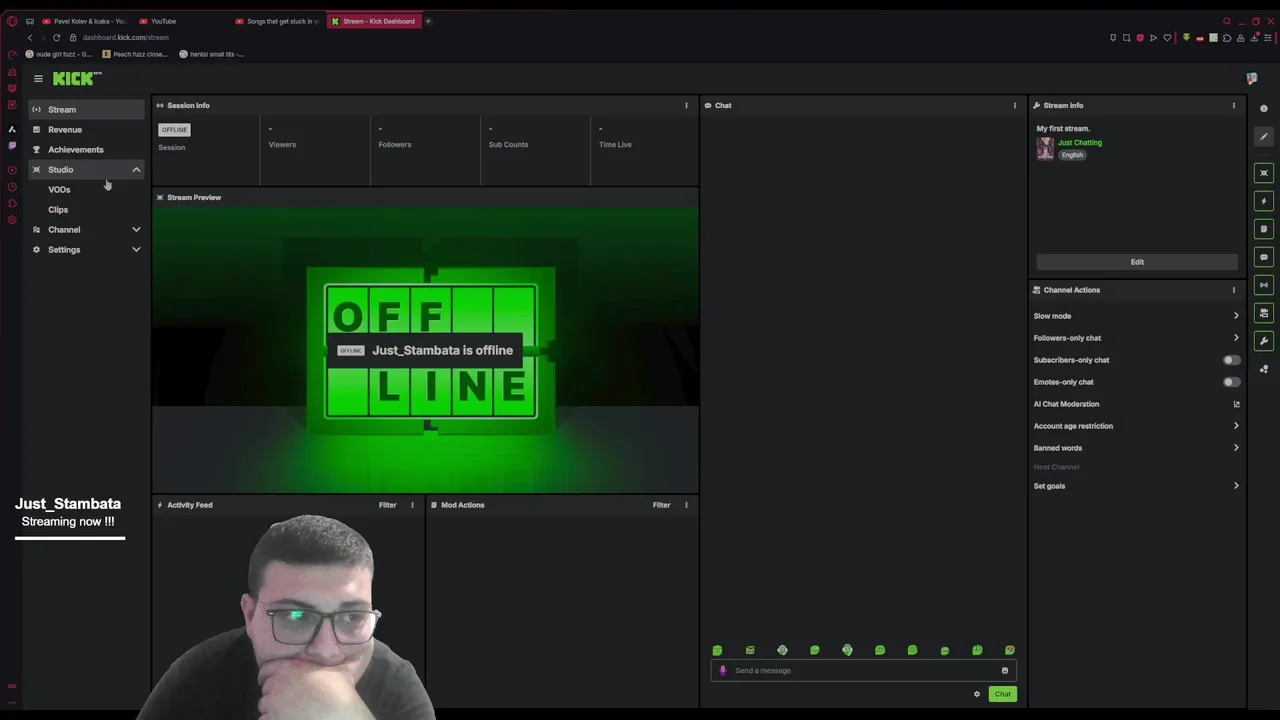This screenshot has width=1280, height=720.
Task: Open Mod Actions Filter dropdown
Action: point(661,505)
